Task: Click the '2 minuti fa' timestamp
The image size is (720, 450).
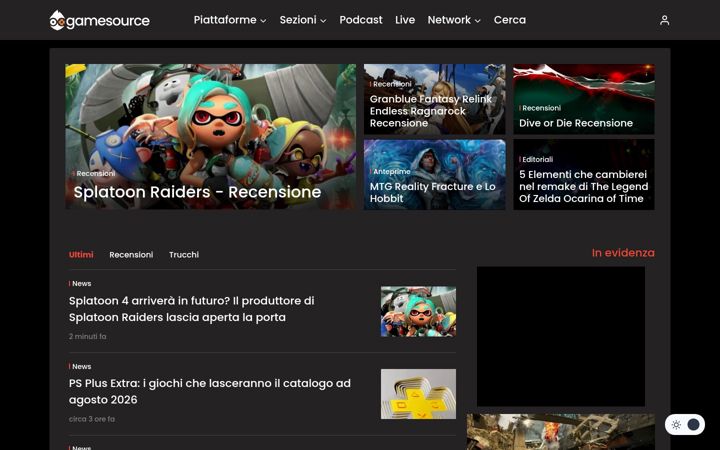Action: click(88, 336)
